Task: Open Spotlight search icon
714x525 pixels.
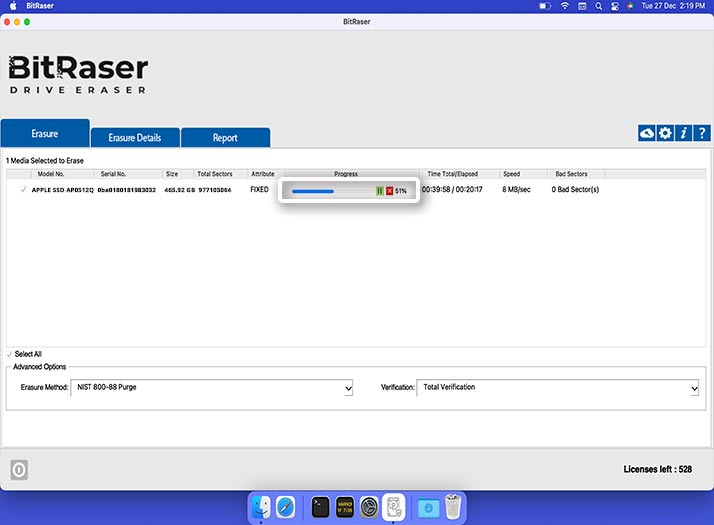Action: [x=598, y=6]
